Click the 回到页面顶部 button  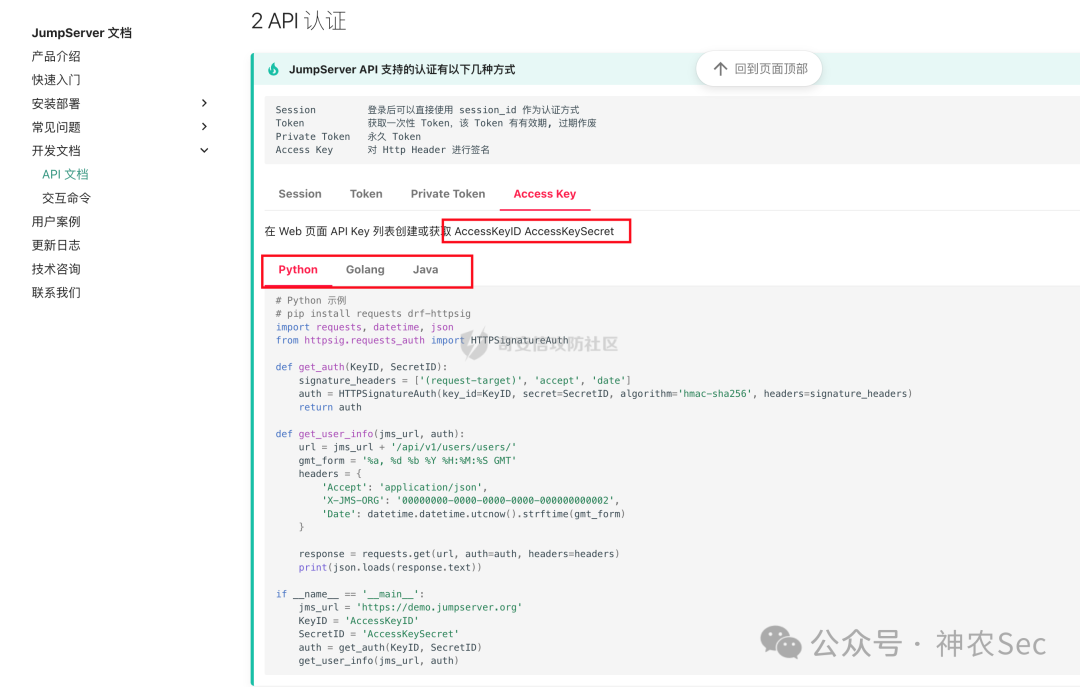[759, 69]
